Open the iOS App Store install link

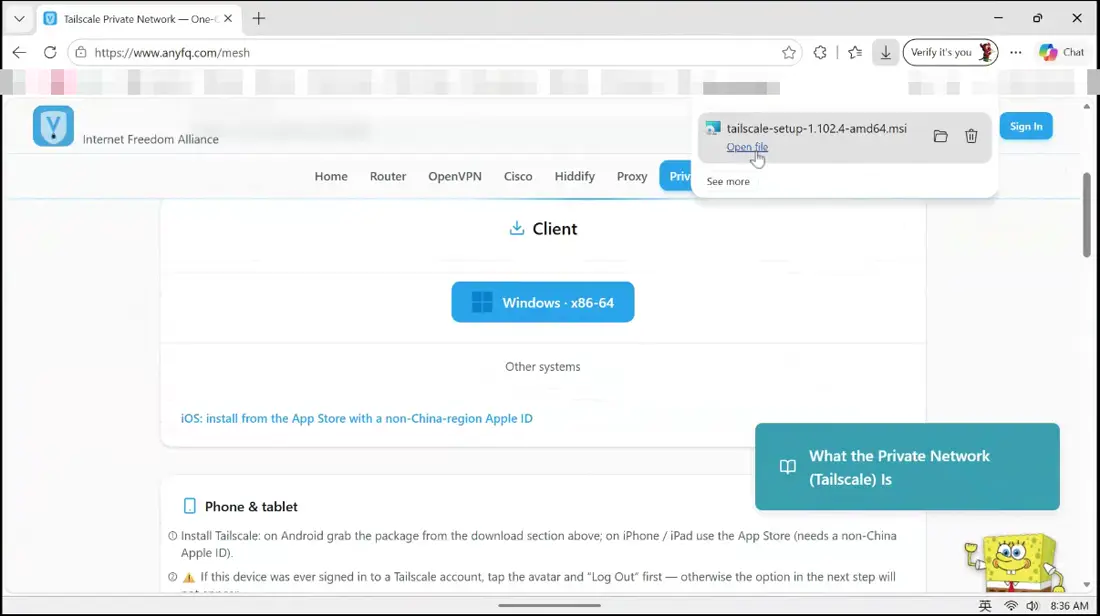(356, 419)
